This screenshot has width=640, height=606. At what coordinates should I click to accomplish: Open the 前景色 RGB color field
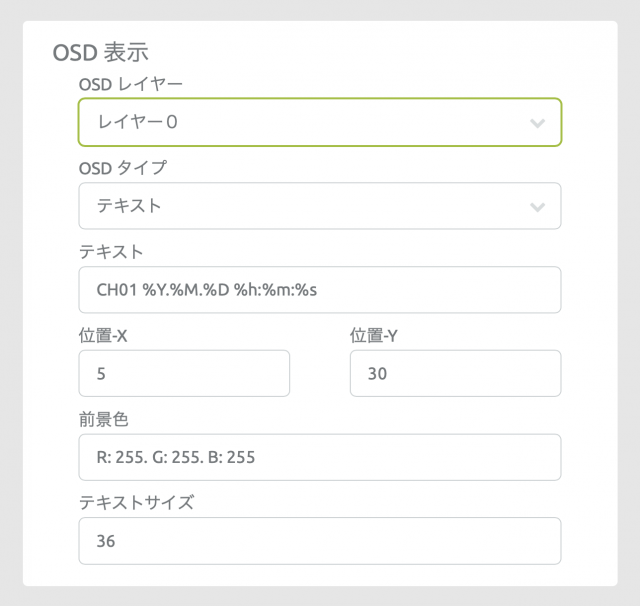click(319, 458)
